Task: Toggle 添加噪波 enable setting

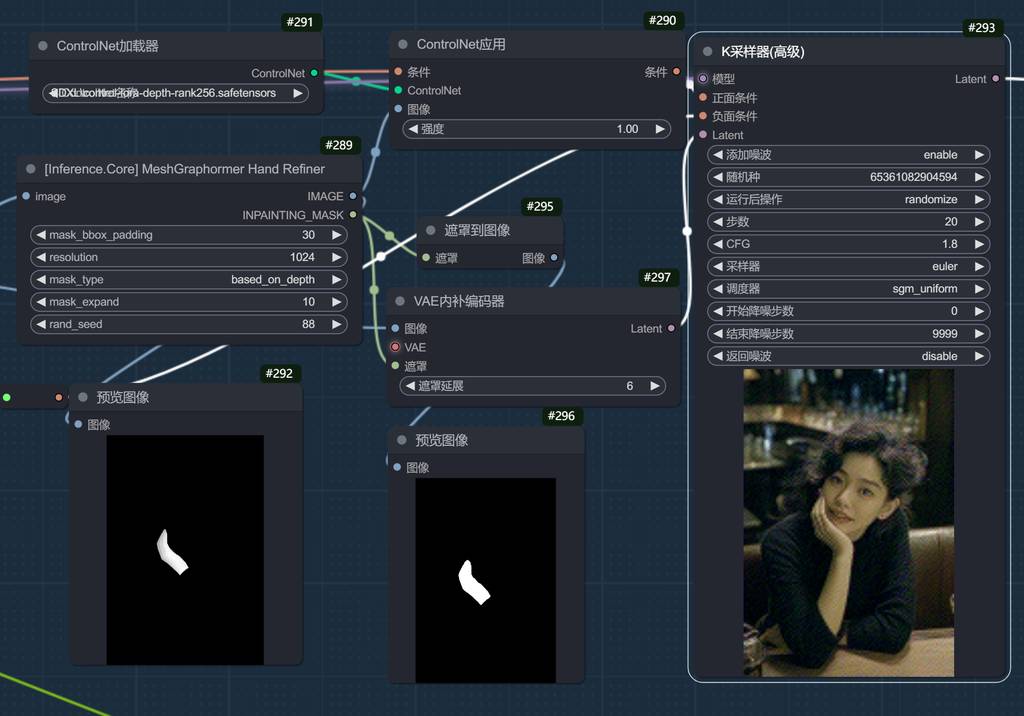Action: [x=848, y=155]
